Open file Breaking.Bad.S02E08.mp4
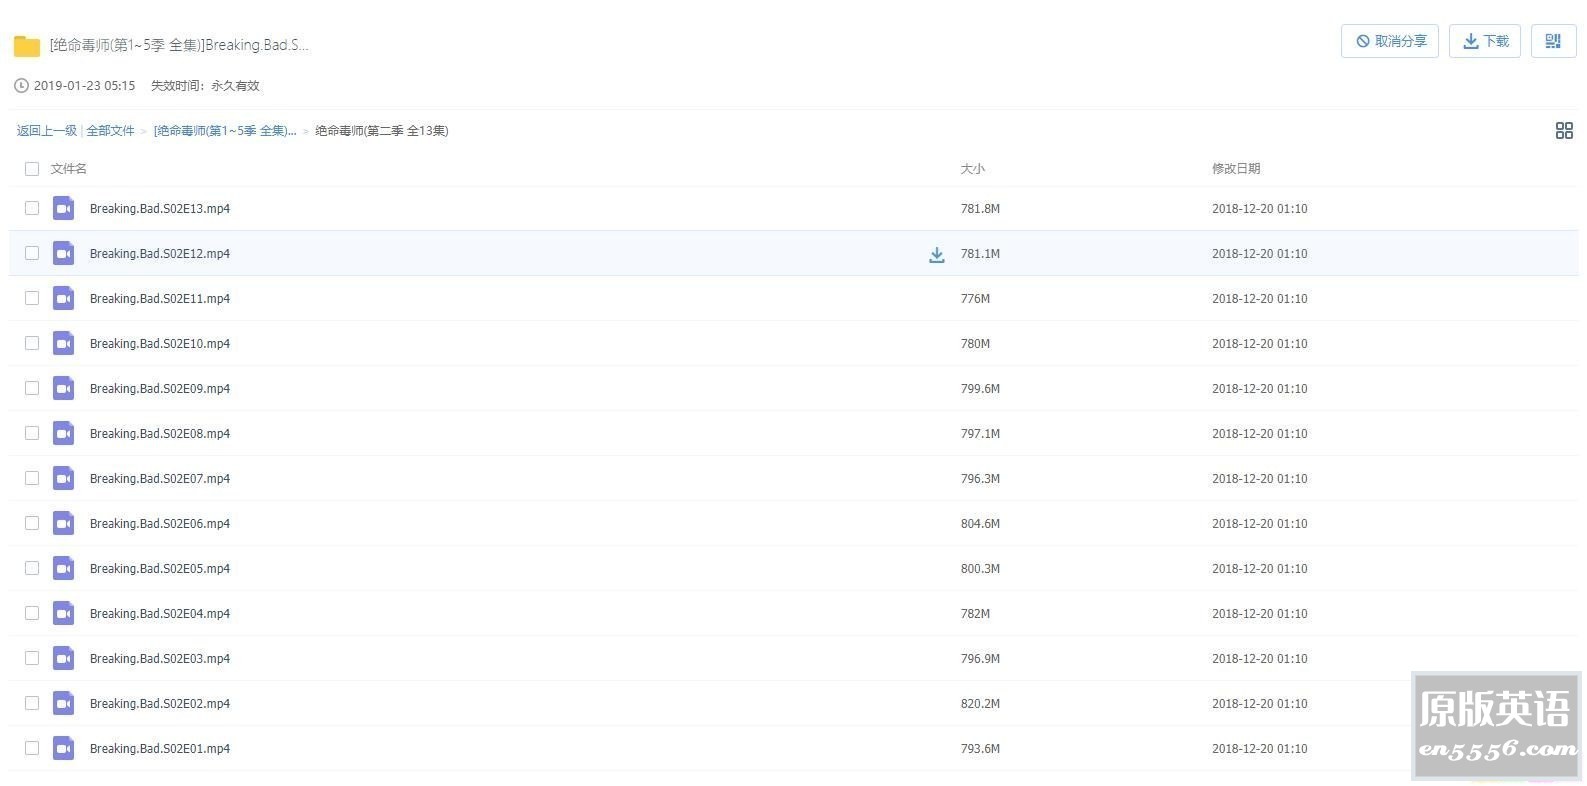The image size is (1587, 786). (160, 434)
